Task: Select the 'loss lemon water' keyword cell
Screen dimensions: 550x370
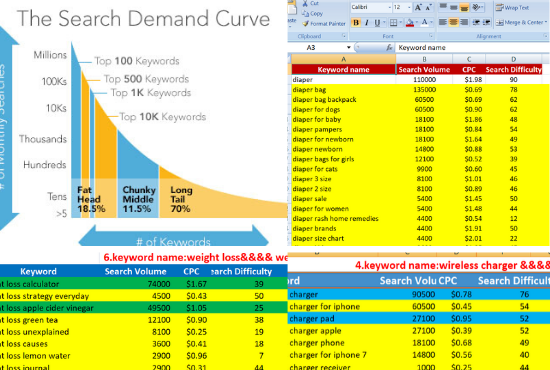Action: (x=35, y=356)
